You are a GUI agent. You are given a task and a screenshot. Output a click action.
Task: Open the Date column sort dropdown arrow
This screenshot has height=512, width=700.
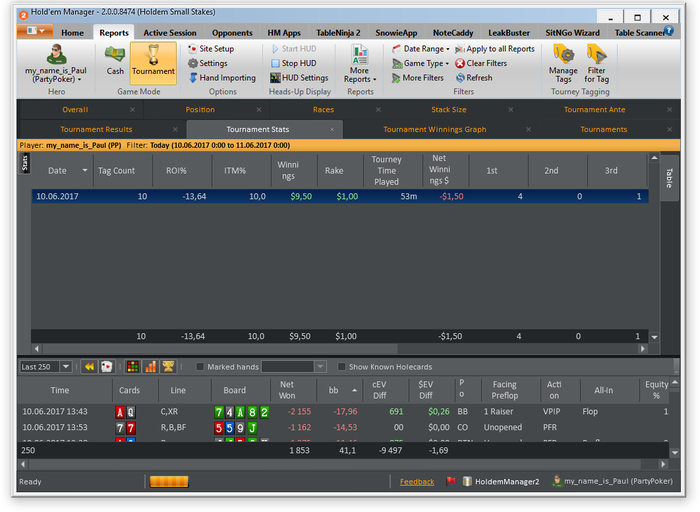(85, 170)
